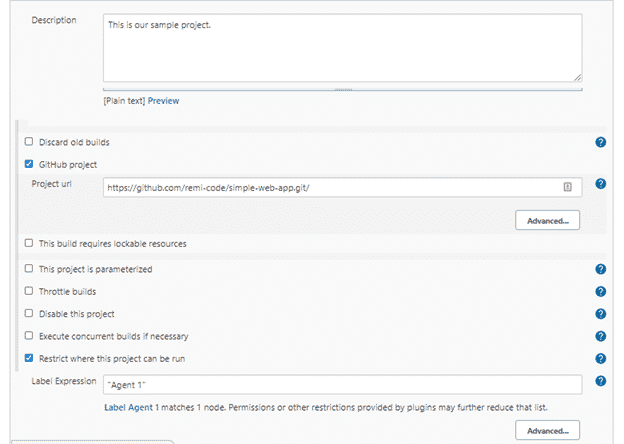Enable This project is parameterized option

tap(29, 269)
